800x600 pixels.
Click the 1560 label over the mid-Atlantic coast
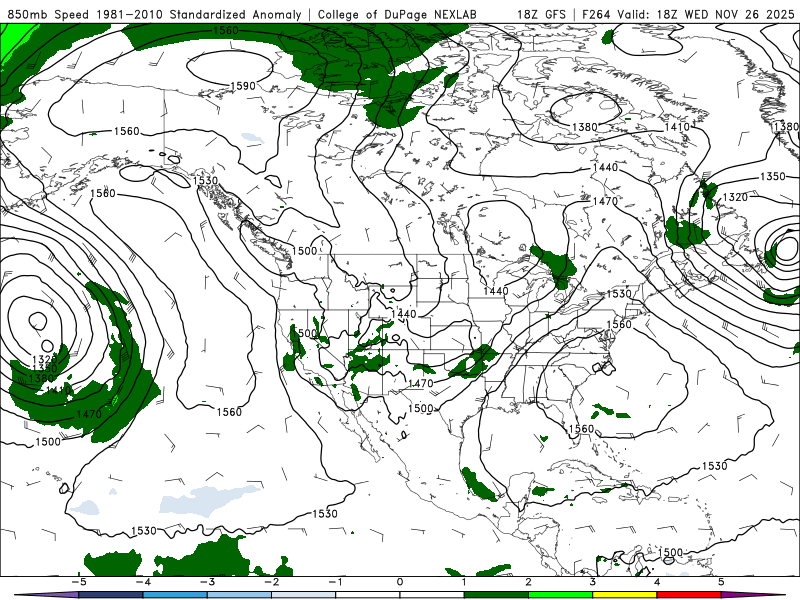tap(619, 324)
